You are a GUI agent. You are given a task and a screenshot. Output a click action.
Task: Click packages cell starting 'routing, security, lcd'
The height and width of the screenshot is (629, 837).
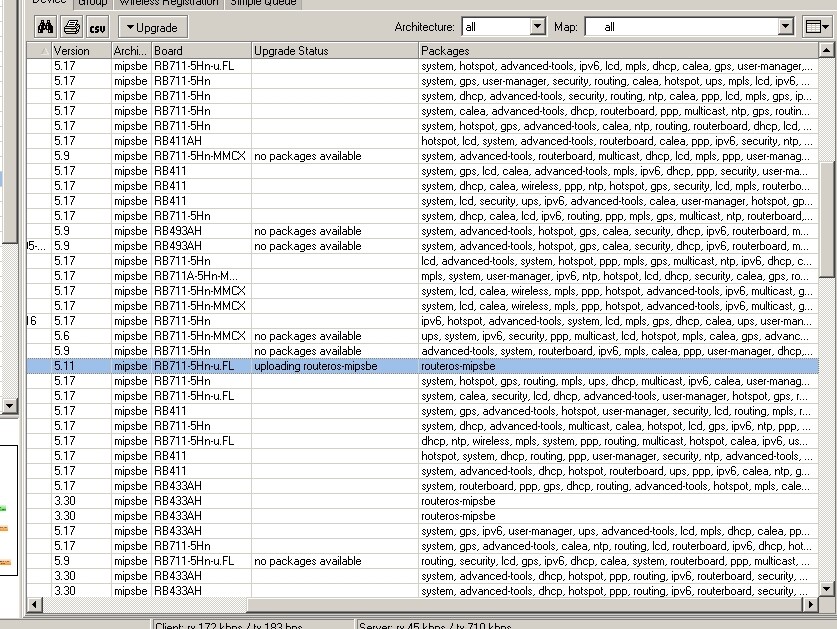(618, 561)
